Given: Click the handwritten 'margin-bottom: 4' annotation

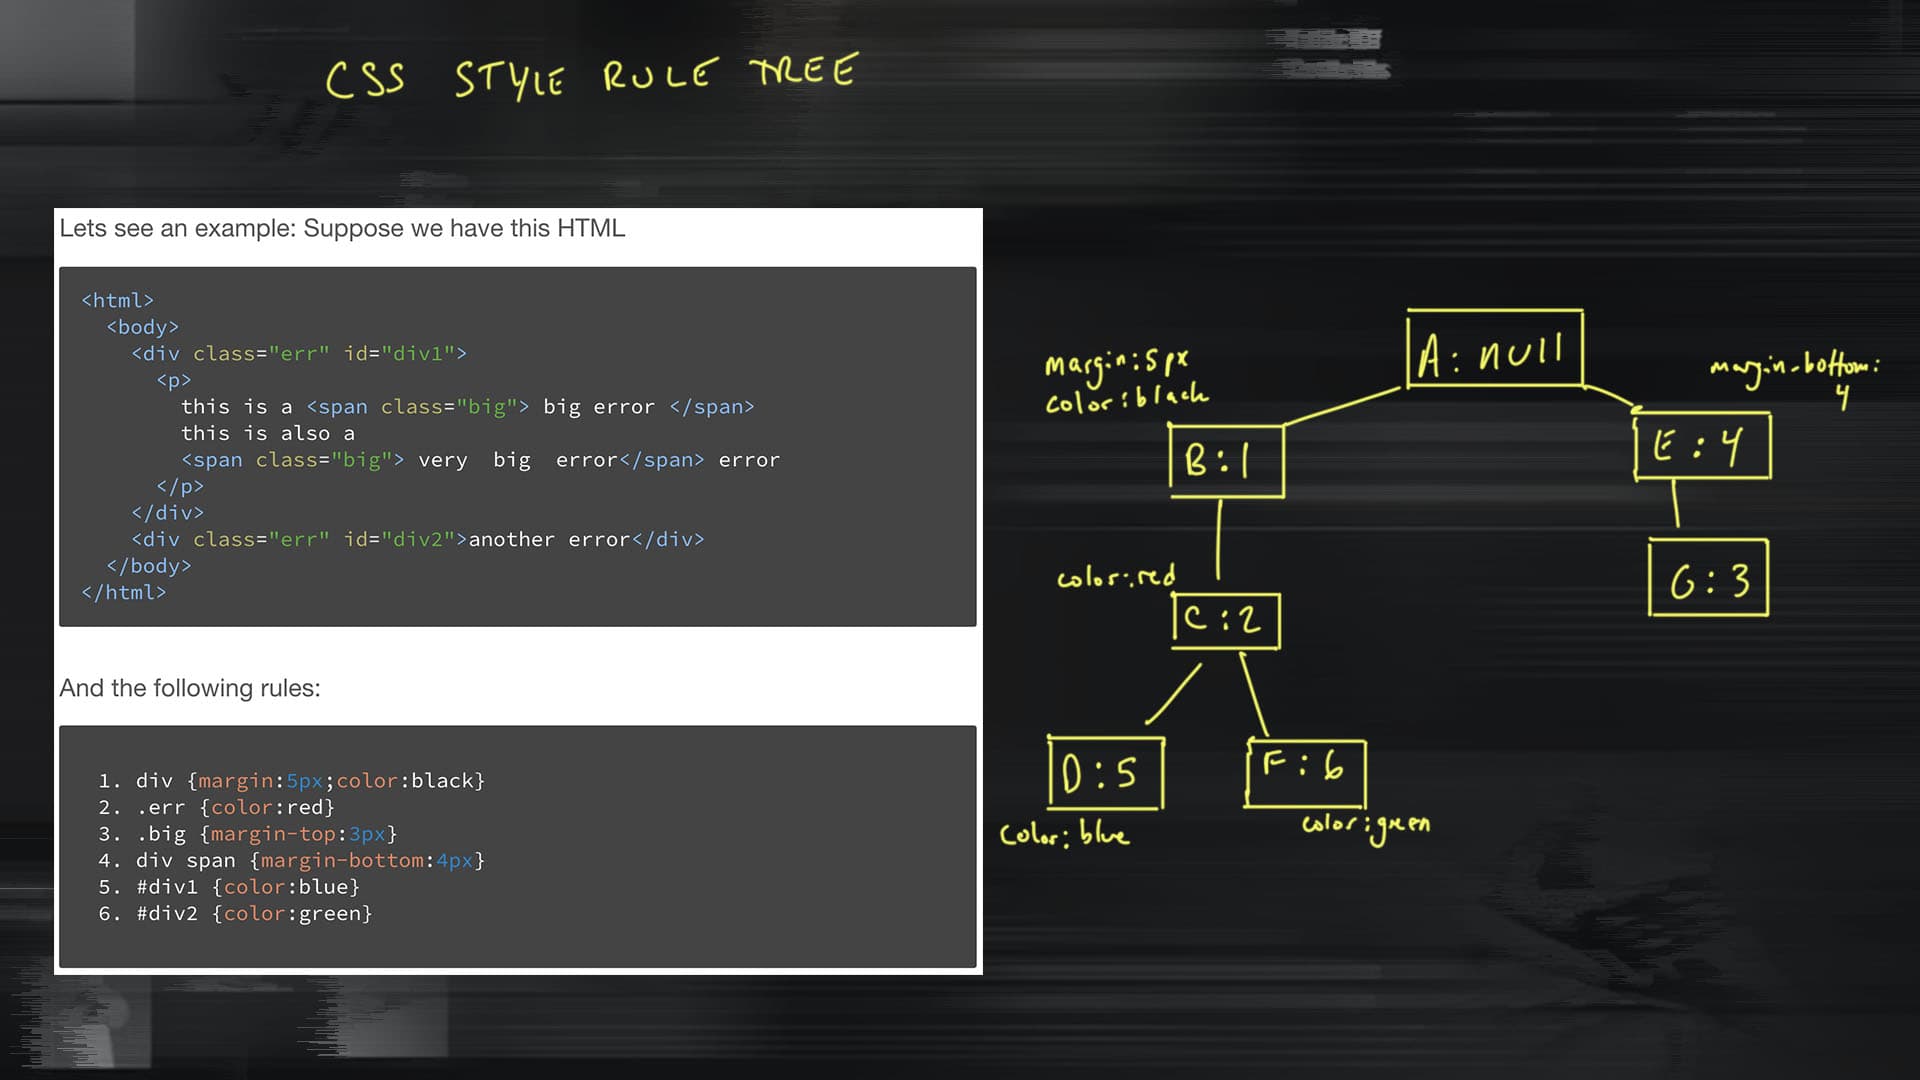Looking at the screenshot, I should 1795,378.
